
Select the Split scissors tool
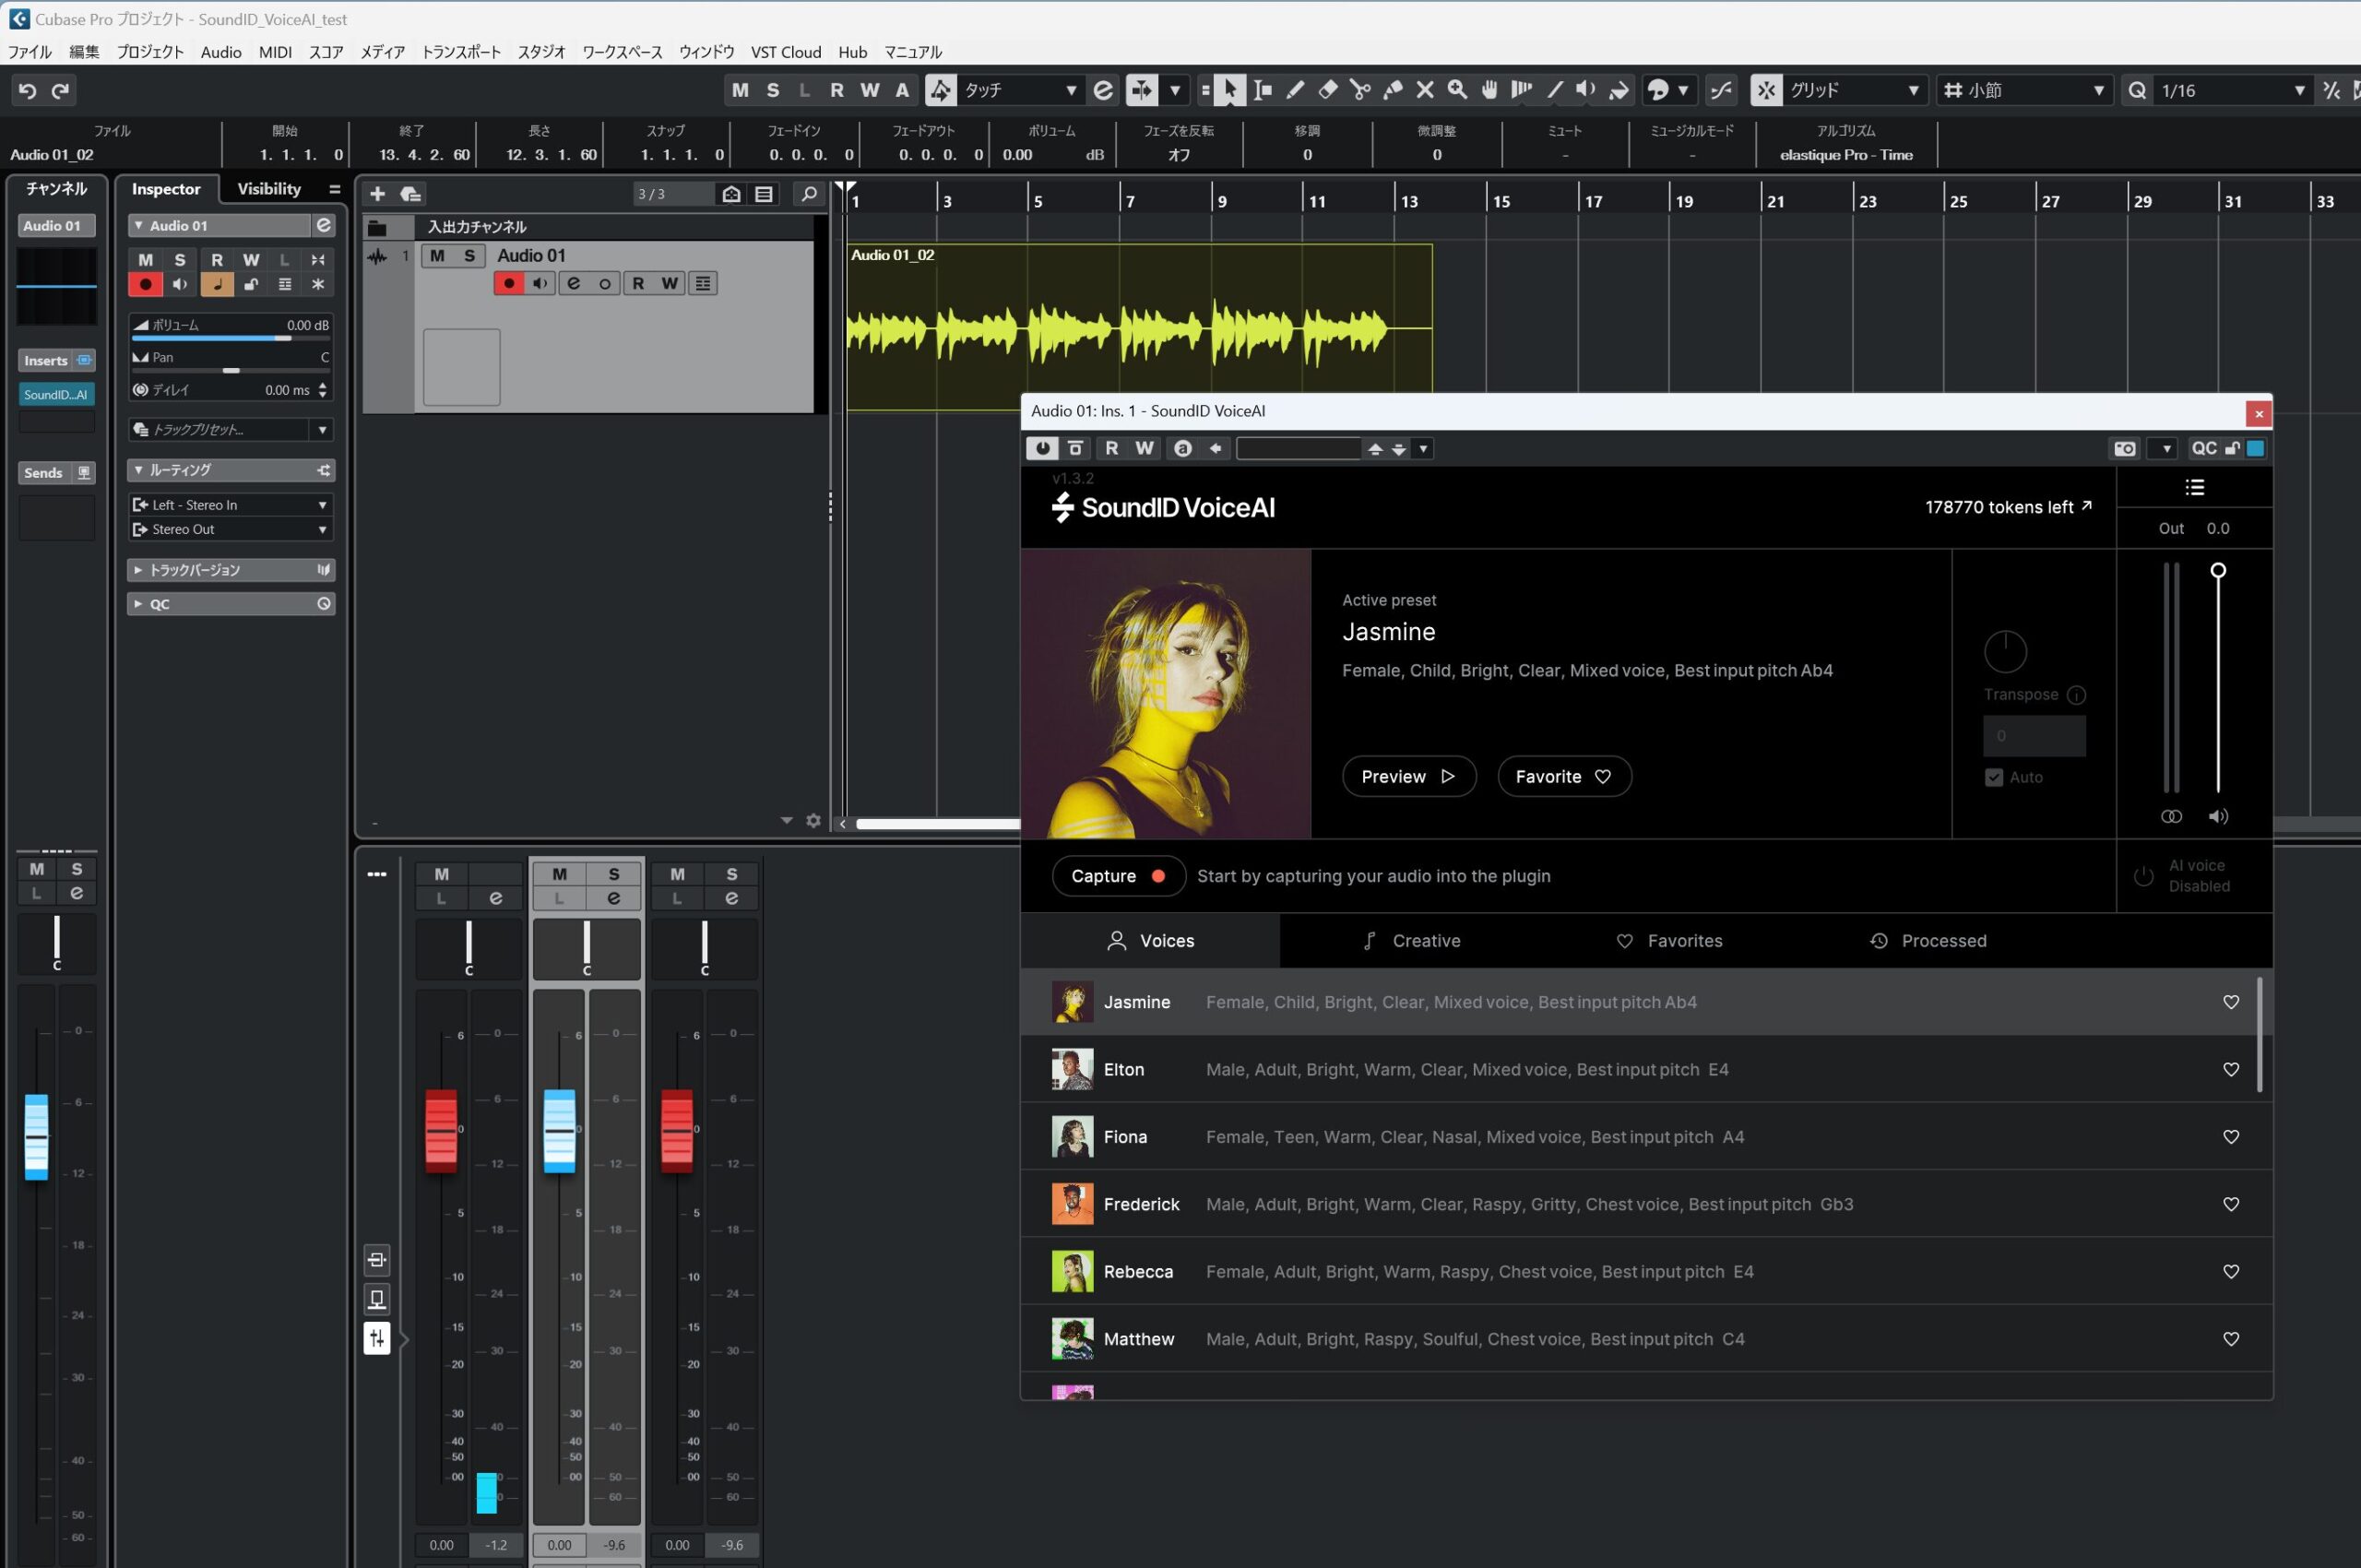point(1360,90)
